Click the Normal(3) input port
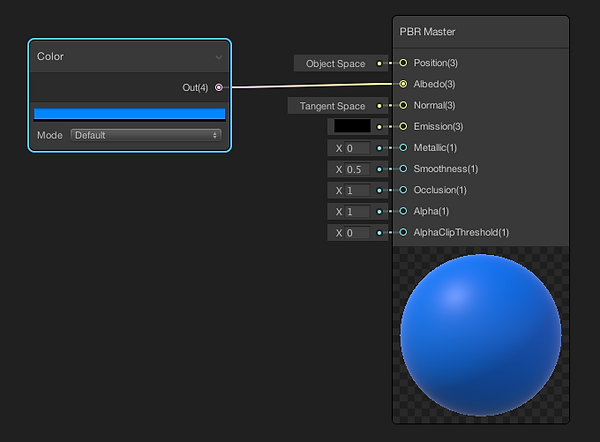The width and height of the screenshot is (600, 442). coord(403,105)
